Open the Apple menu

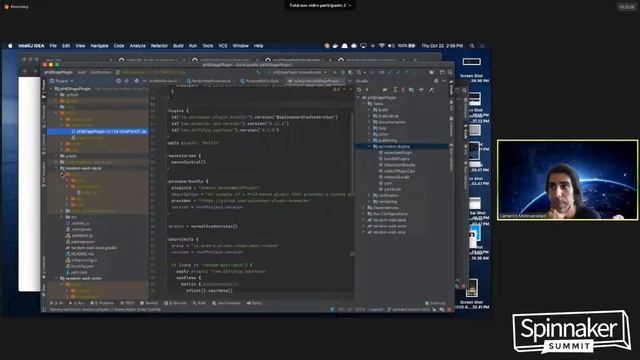[10, 46]
